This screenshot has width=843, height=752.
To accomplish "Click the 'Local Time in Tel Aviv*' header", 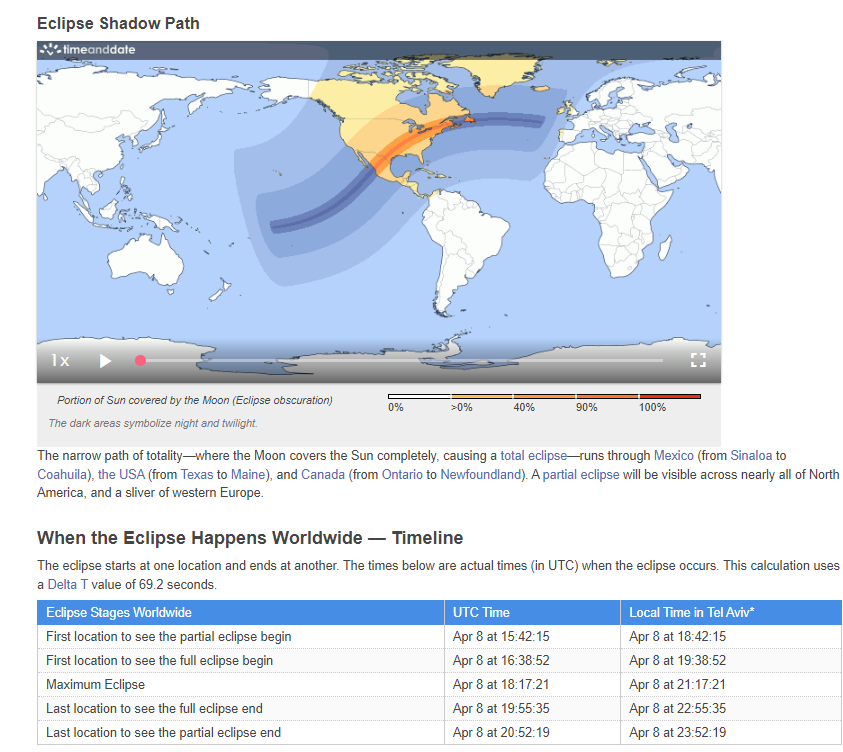I will [731, 613].
